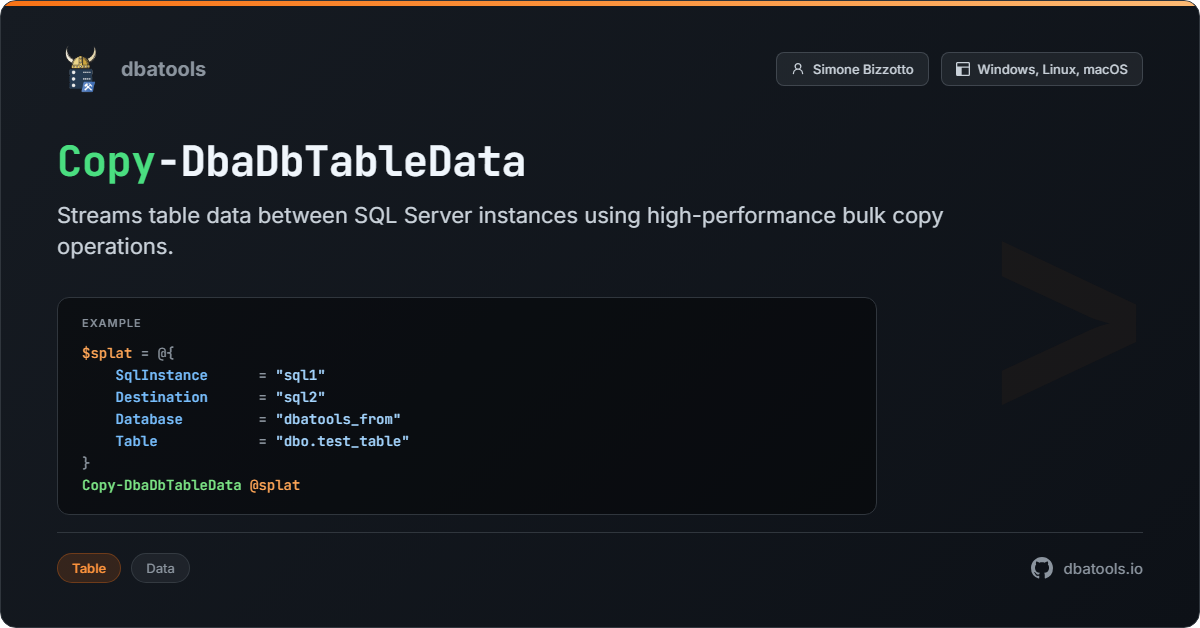The image size is (1200, 628).
Task: Click the Windows, Linux, macOS platform badge
Action: [1041, 69]
